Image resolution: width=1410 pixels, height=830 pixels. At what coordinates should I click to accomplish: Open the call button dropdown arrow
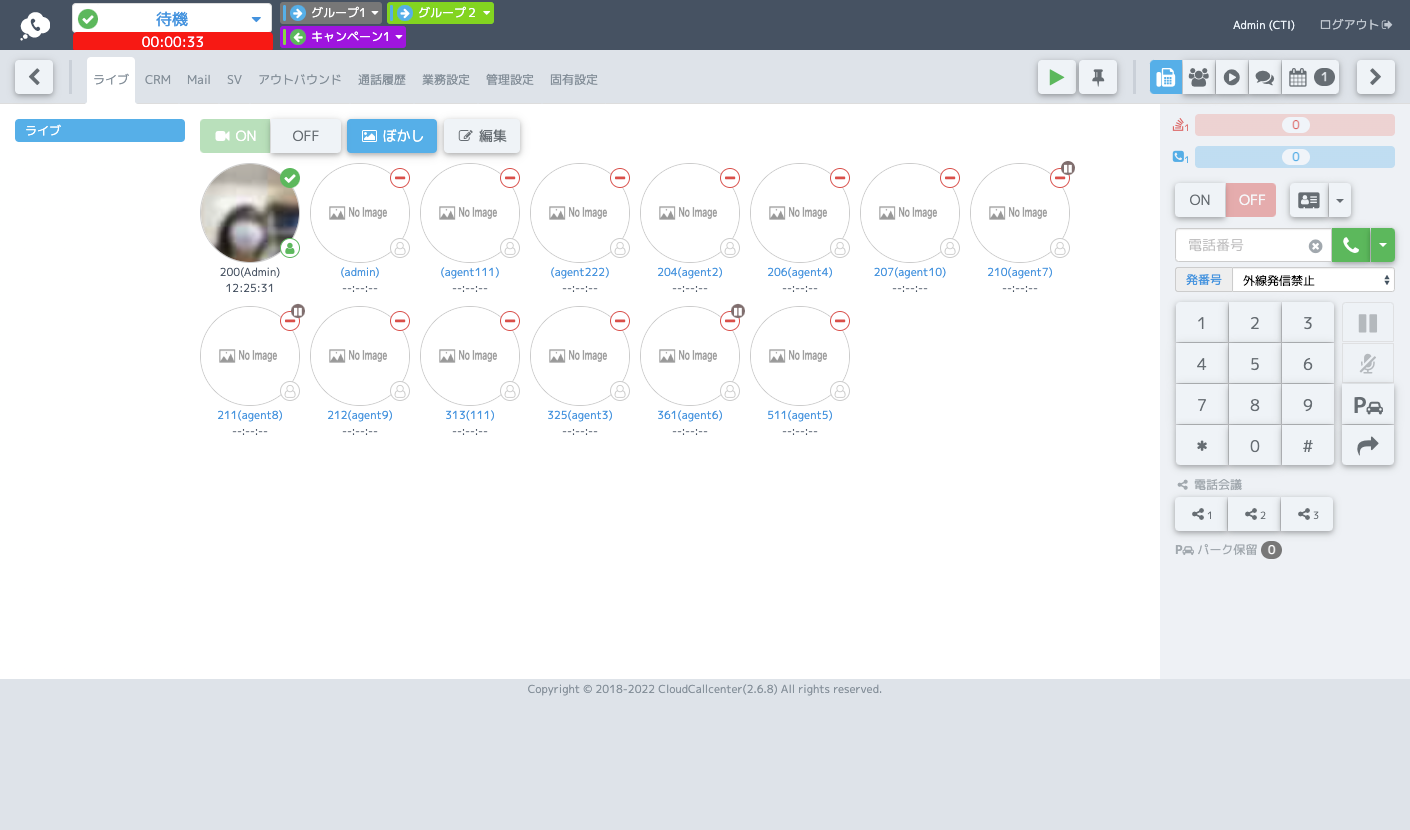(x=1383, y=245)
